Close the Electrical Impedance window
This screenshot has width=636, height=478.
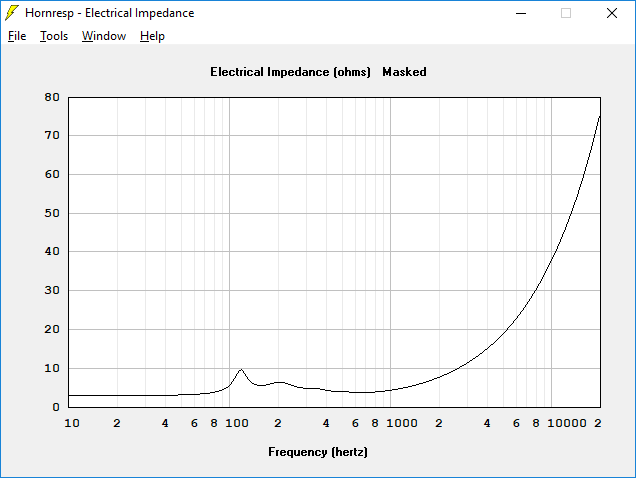click(612, 13)
